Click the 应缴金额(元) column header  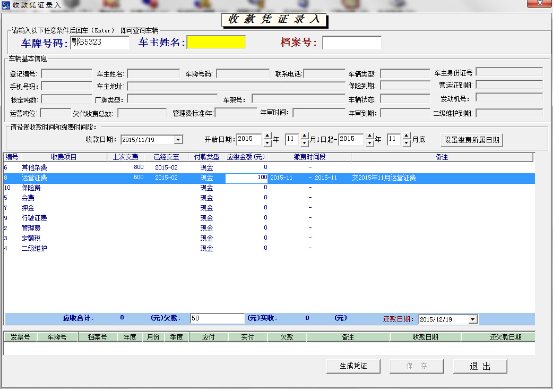(246, 157)
